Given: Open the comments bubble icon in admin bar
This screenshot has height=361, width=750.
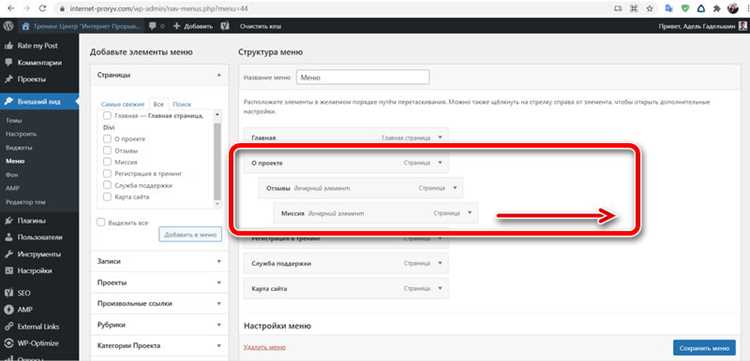Looking at the screenshot, I should click(x=152, y=26).
